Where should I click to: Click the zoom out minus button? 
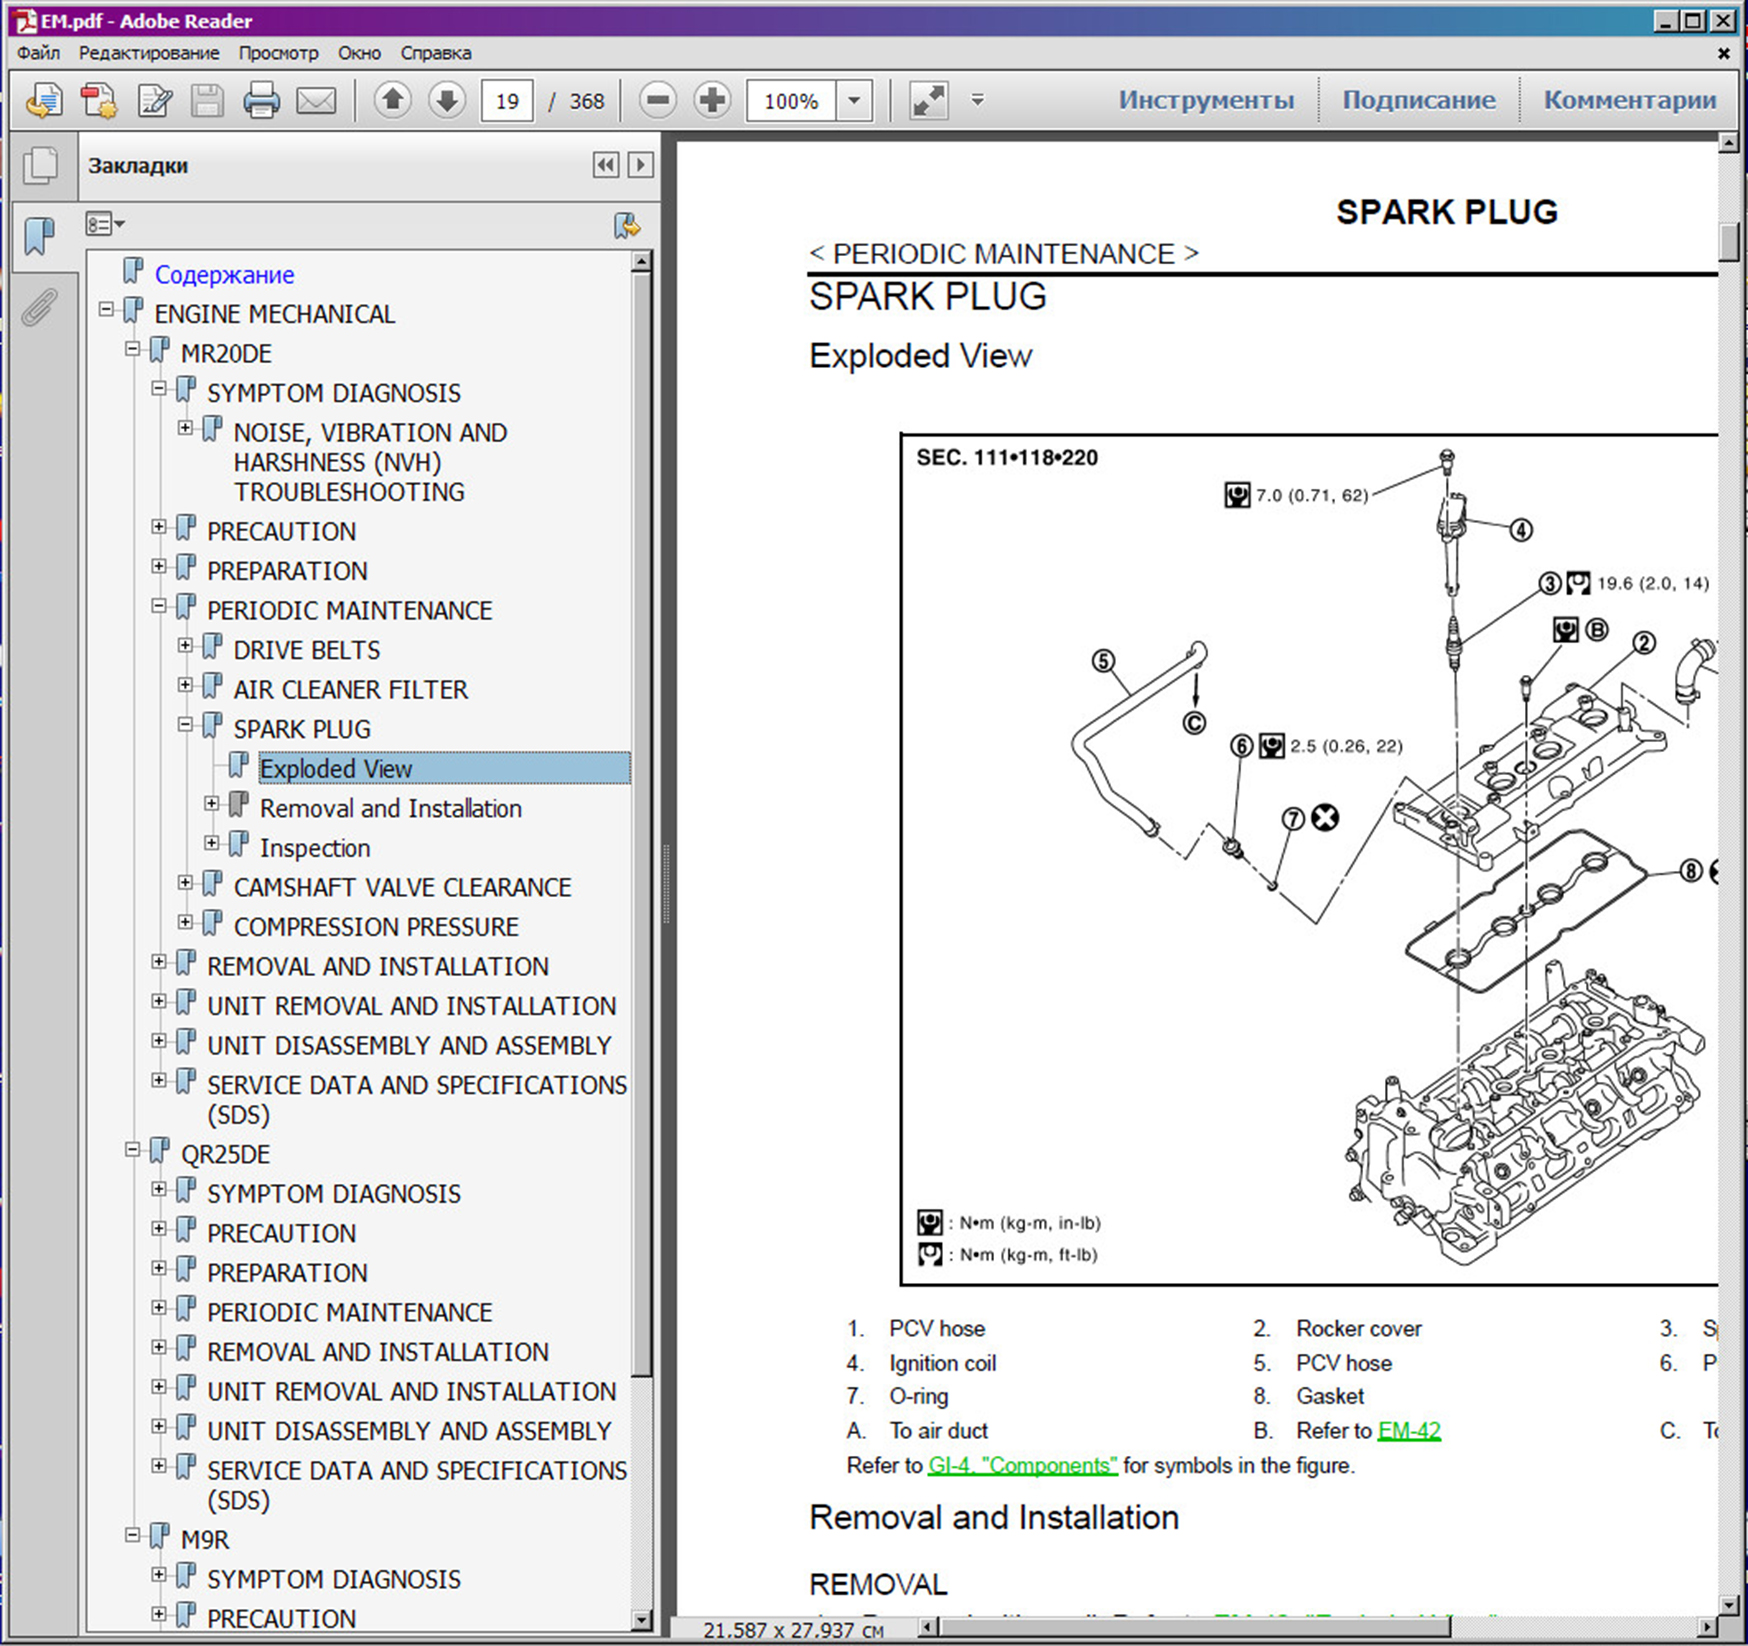point(658,100)
